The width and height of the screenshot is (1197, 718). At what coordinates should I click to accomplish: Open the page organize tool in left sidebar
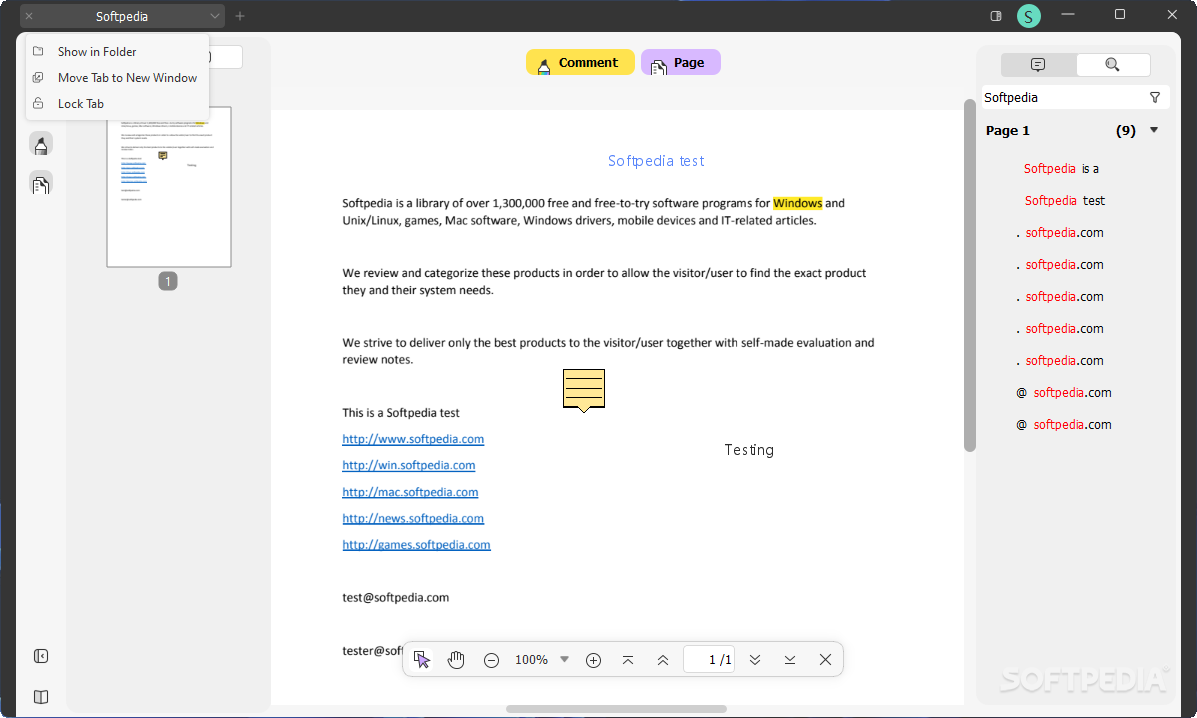pyautogui.click(x=41, y=184)
